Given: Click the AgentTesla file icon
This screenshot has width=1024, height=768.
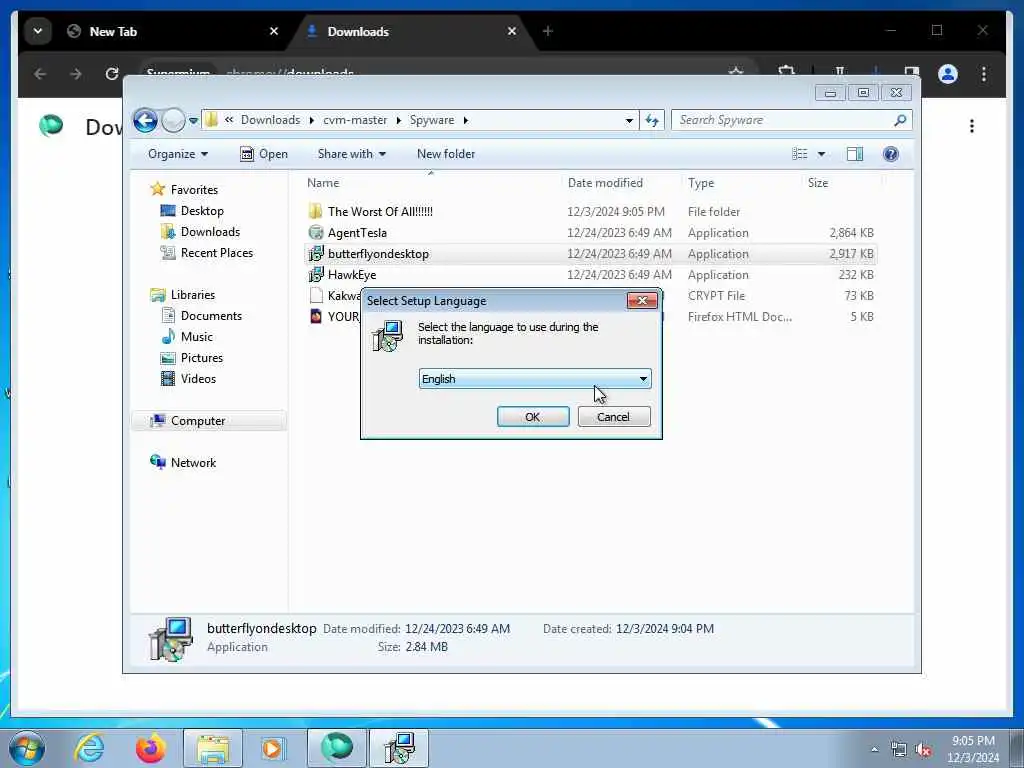Looking at the screenshot, I should [x=316, y=232].
